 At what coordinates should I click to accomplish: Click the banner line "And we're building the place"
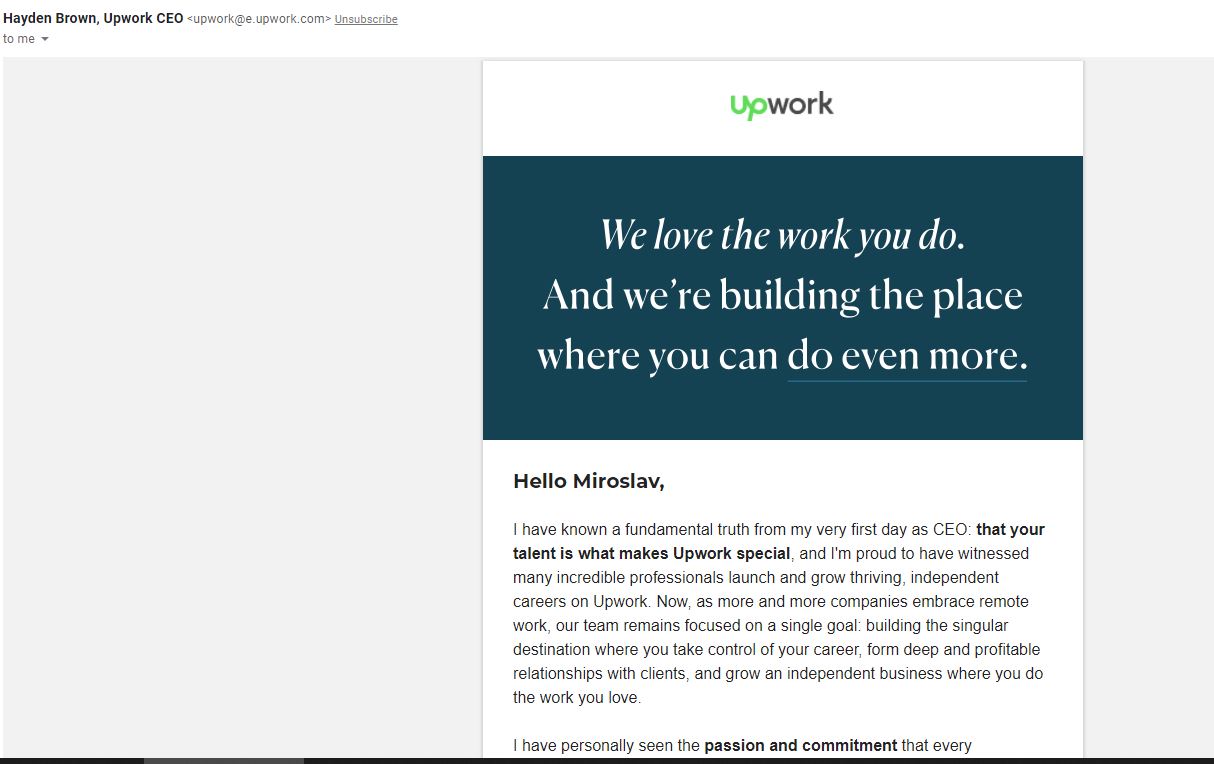(783, 296)
